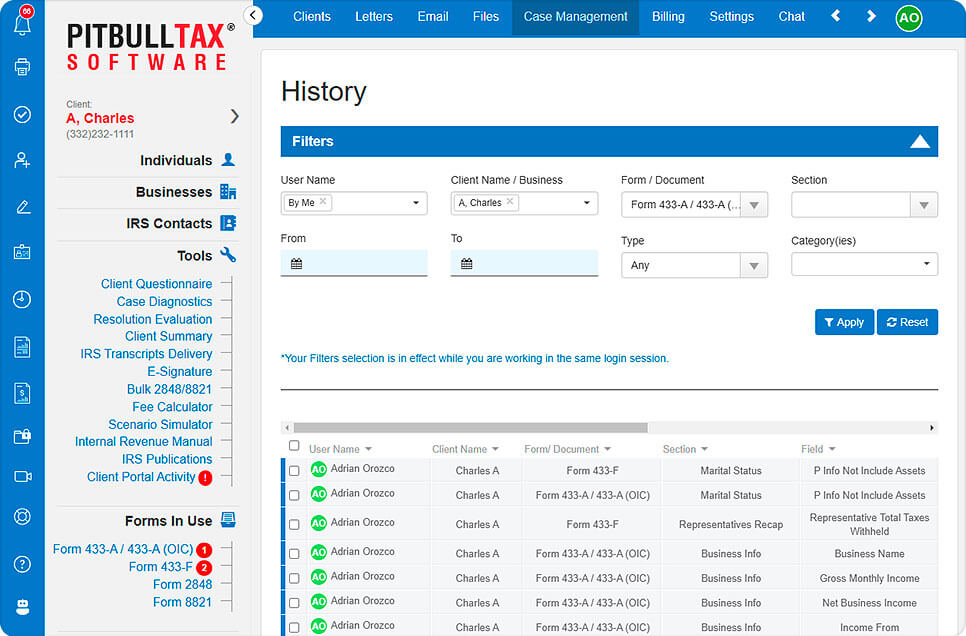
Task: Remove the 'By Me' user name tag
Action: tap(323, 202)
